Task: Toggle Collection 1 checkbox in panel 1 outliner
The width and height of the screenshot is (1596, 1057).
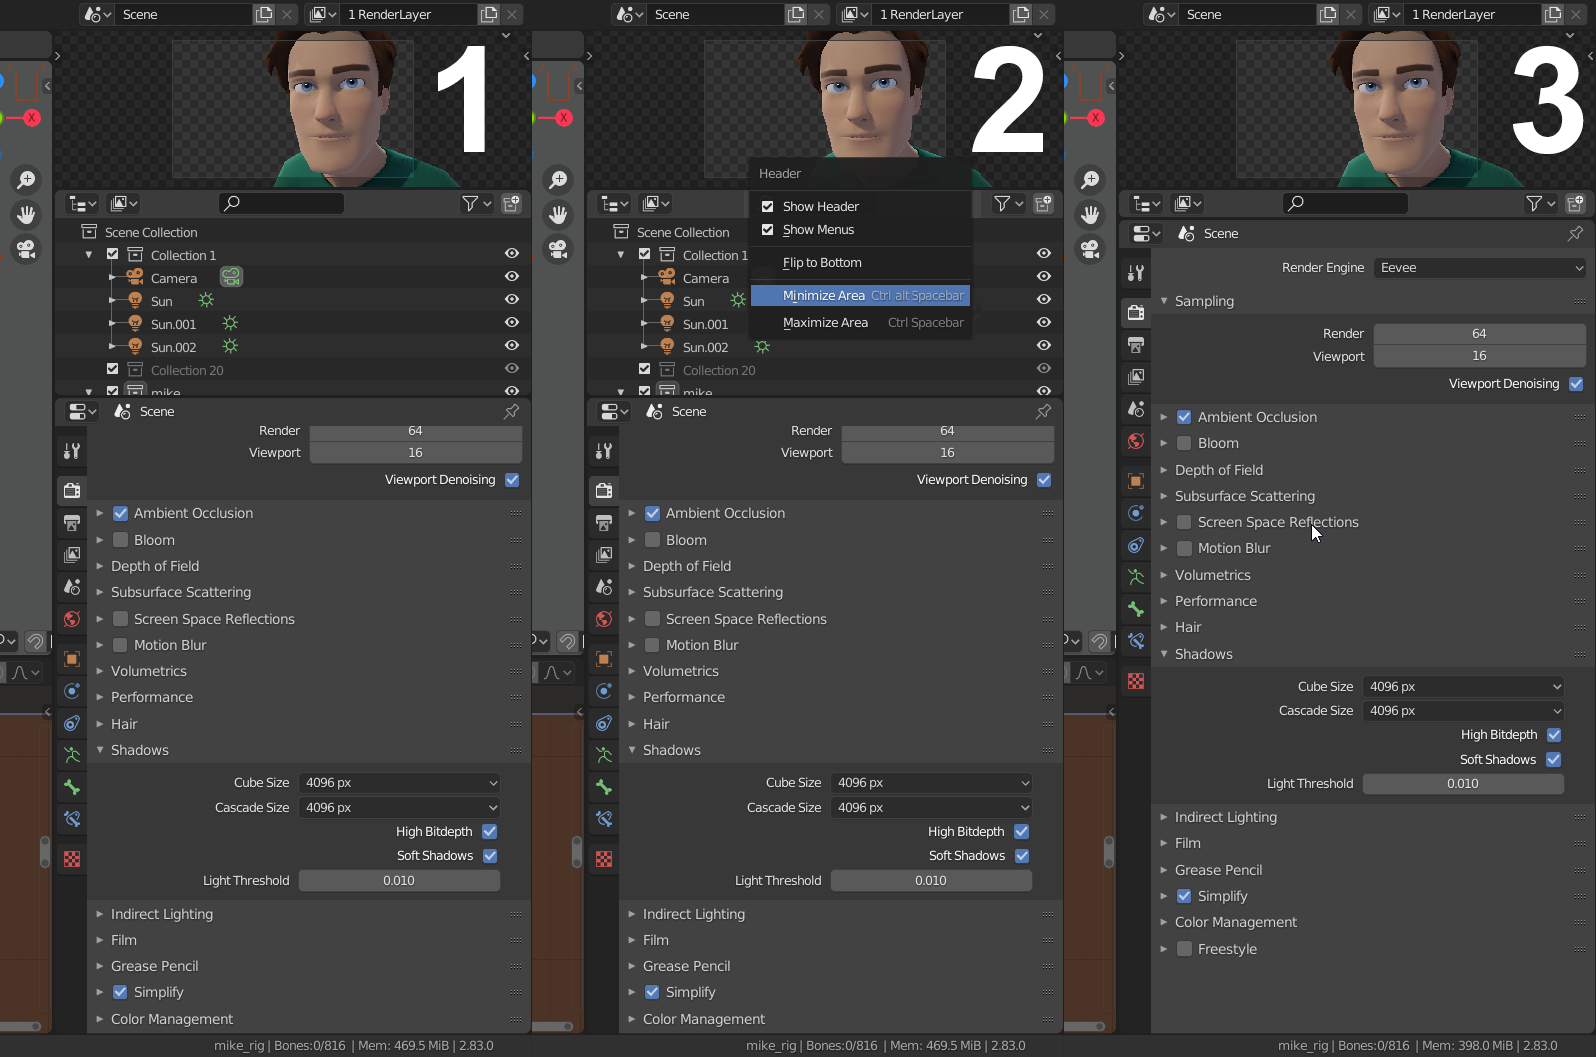Action: [112, 254]
